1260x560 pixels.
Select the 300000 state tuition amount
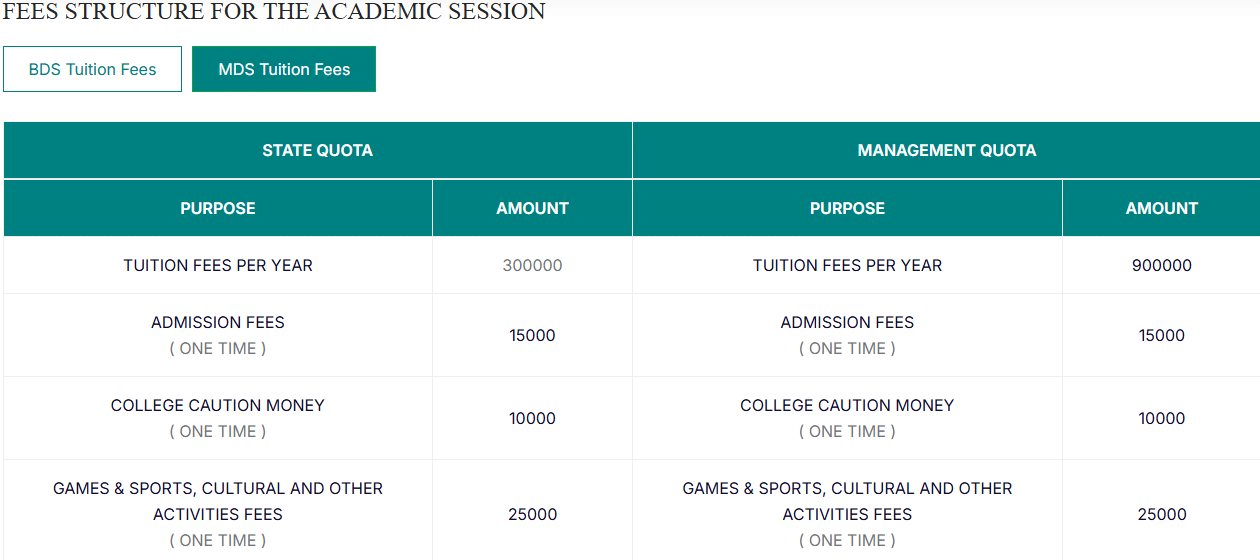tap(532, 266)
